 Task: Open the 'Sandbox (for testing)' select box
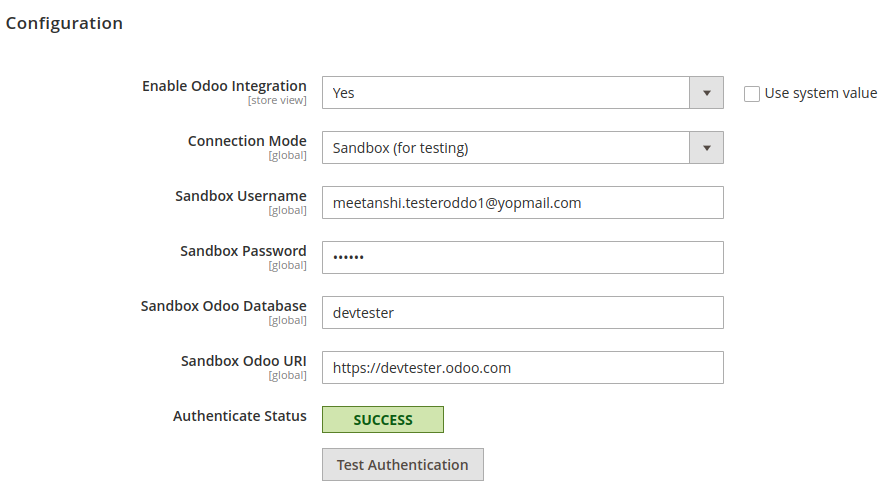pos(523,148)
